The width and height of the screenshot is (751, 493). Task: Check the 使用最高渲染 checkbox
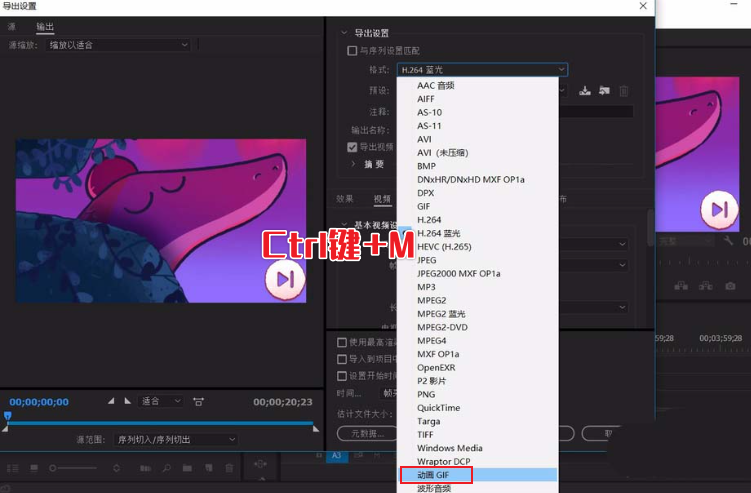click(x=342, y=342)
